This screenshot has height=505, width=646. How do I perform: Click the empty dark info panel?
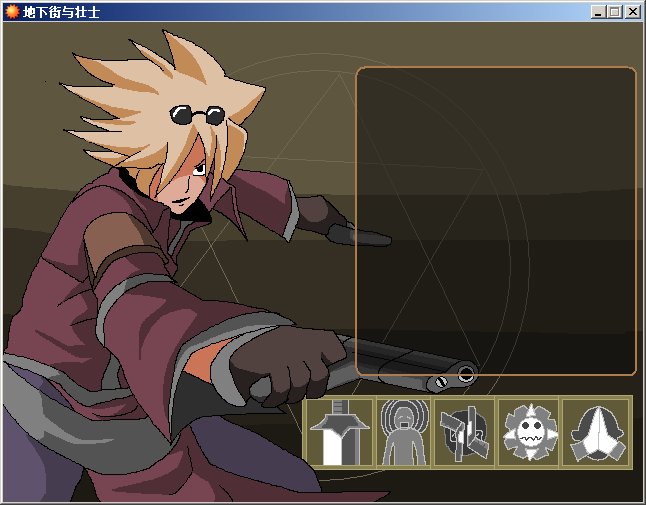(x=496, y=221)
